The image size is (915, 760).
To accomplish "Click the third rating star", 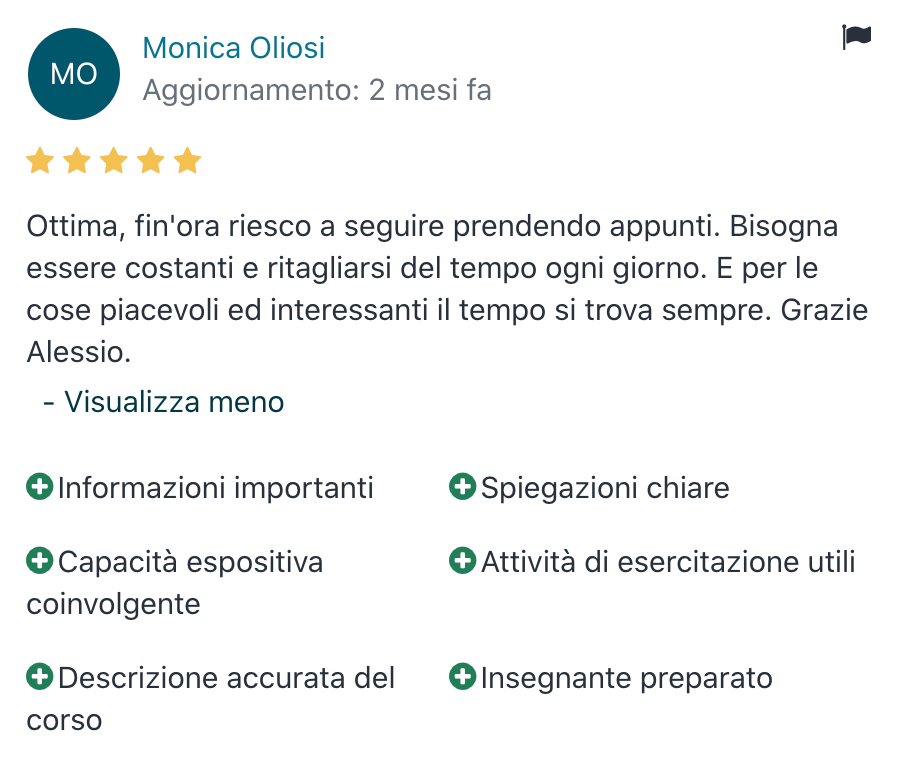I will coord(114,161).
